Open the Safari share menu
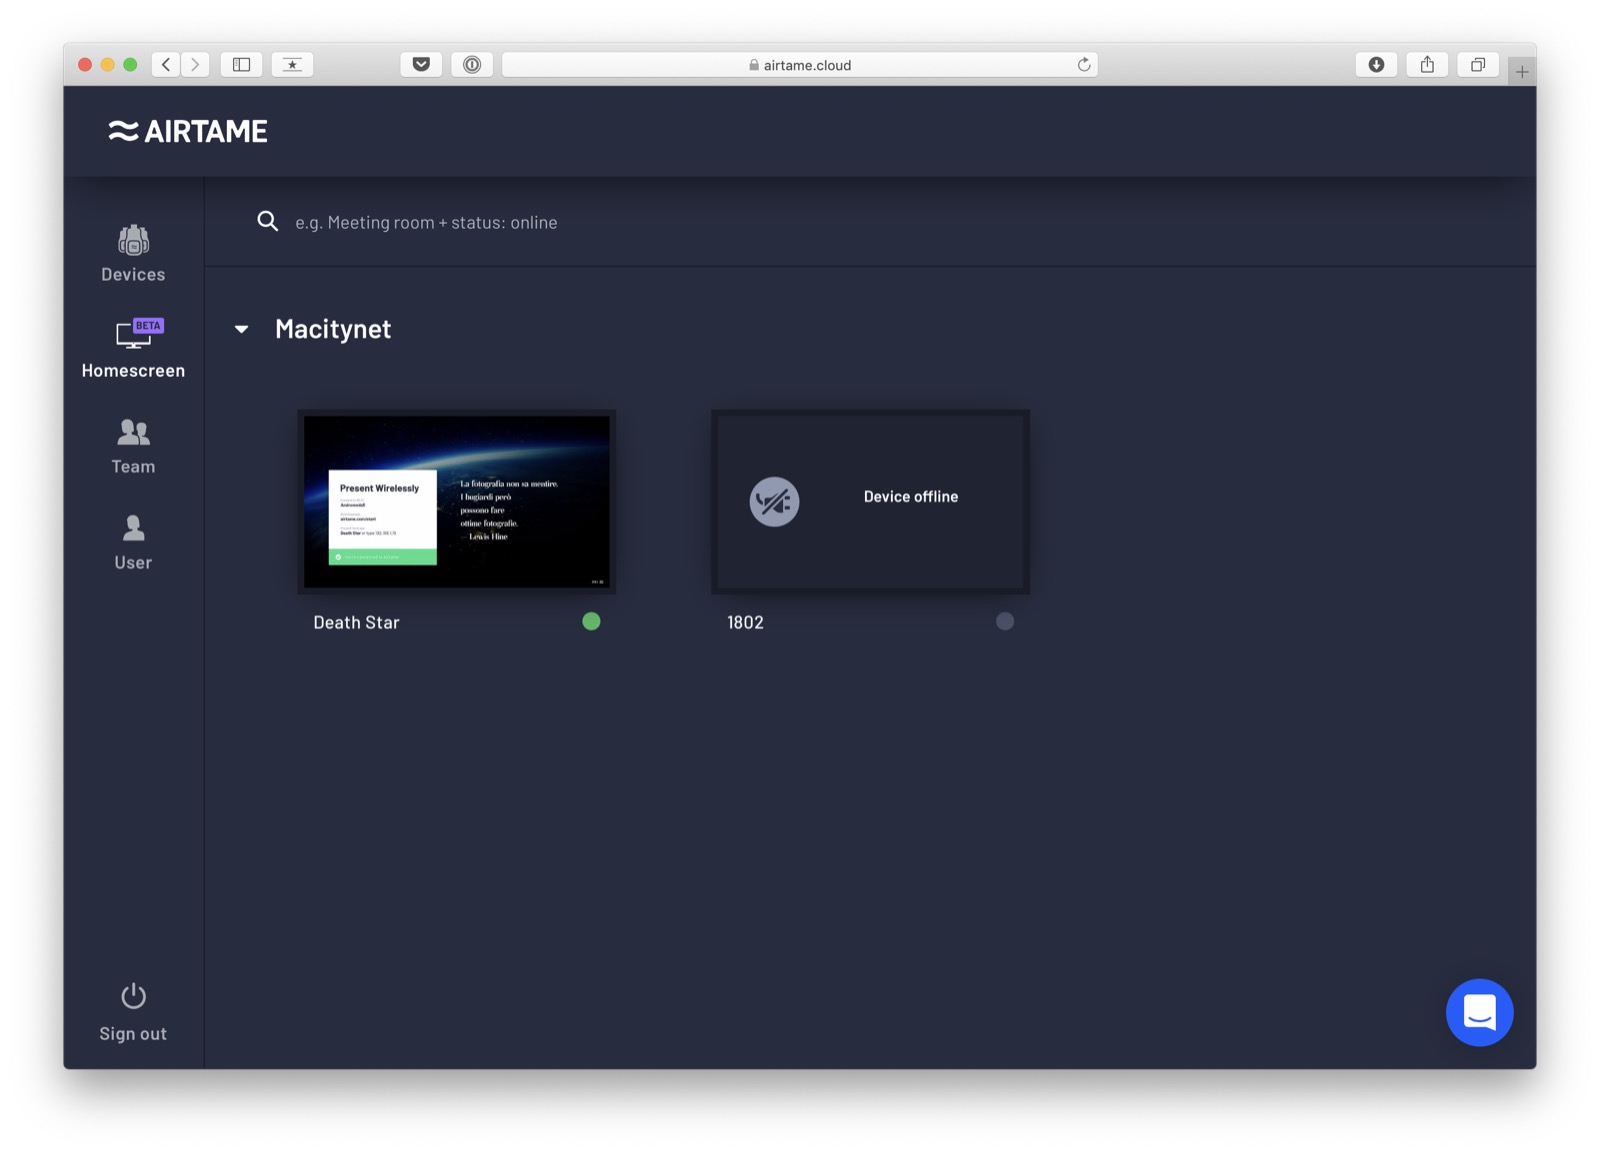The image size is (1600, 1153). [1427, 65]
